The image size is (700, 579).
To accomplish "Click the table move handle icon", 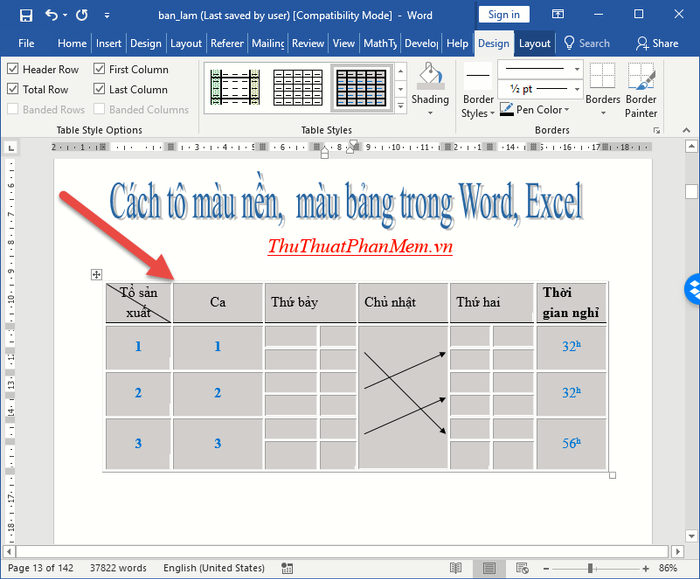I will pos(96,274).
